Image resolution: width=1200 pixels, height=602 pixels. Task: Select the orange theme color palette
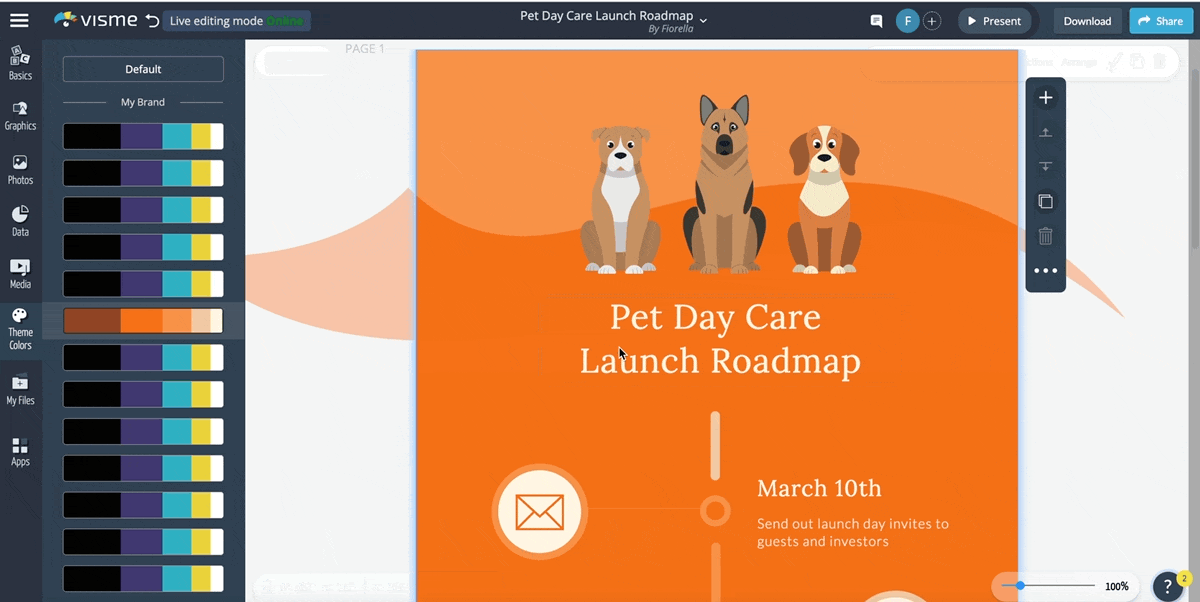coord(143,321)
